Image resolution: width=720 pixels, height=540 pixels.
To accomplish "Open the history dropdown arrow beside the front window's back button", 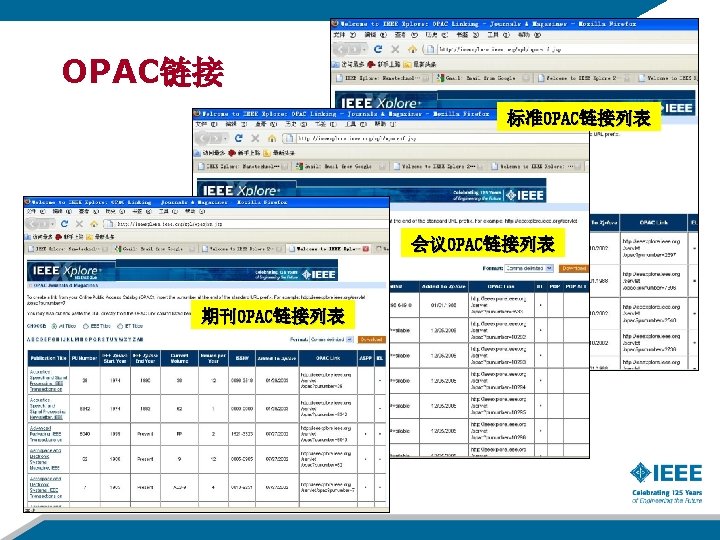I will 51,224.
